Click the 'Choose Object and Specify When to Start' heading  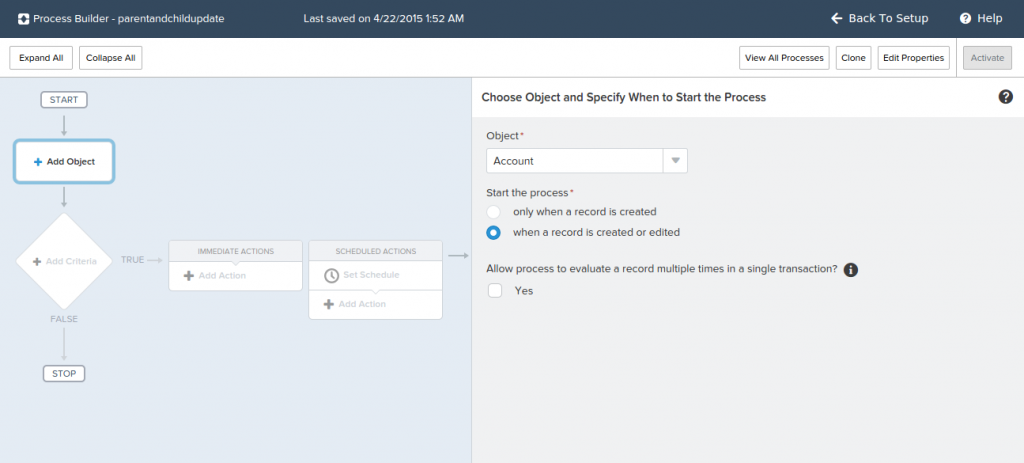pos(624,97)
